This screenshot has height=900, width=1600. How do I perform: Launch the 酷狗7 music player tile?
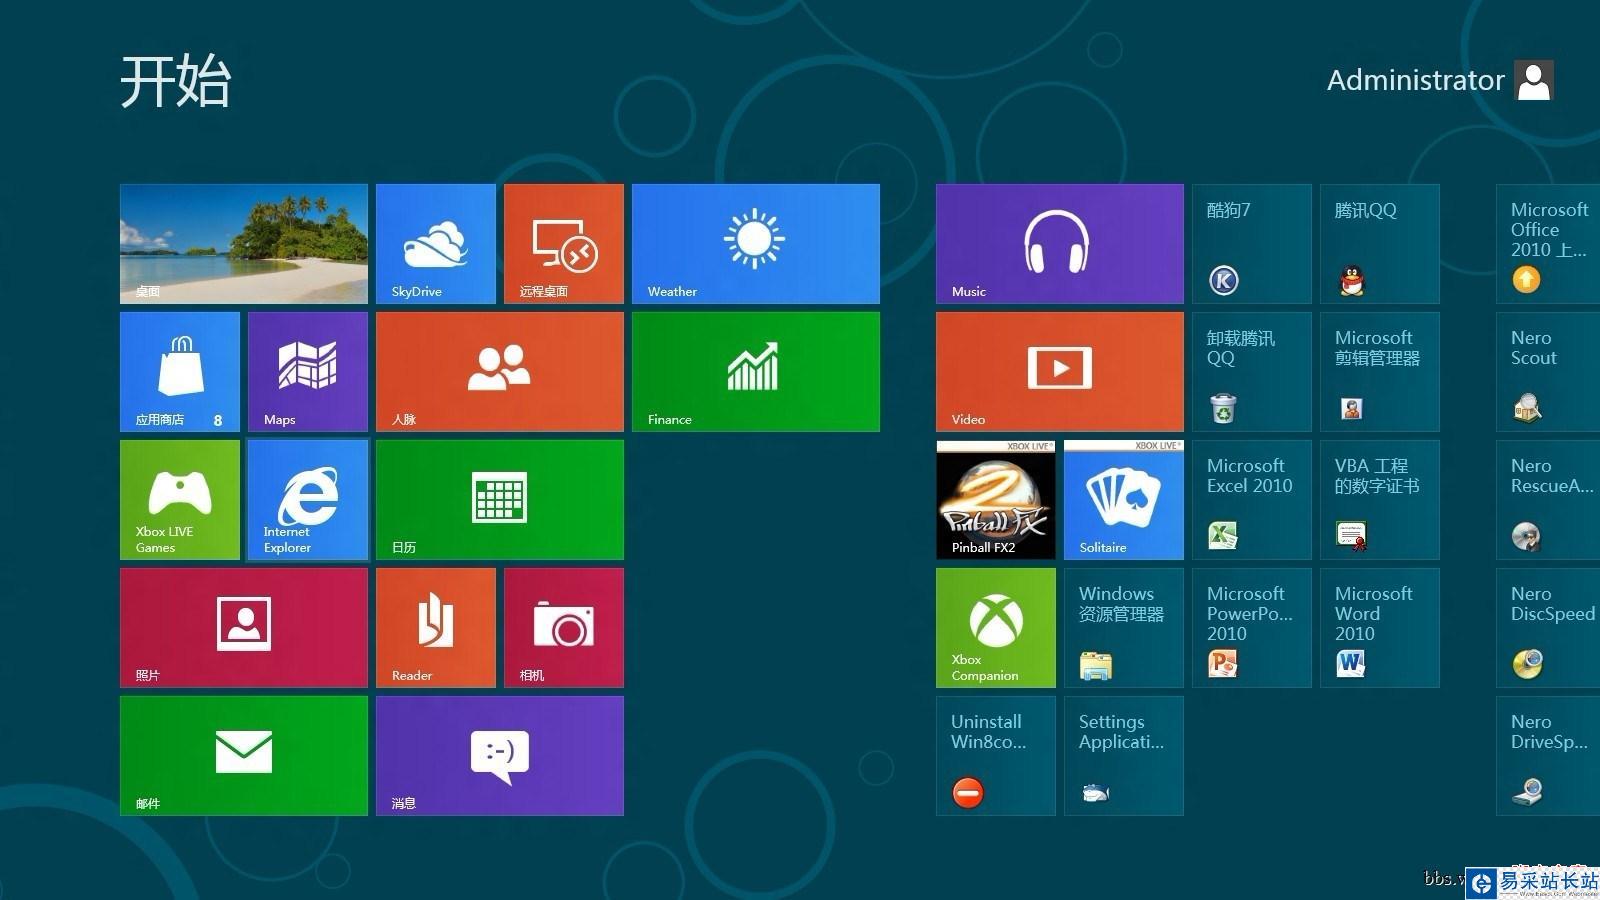click(1252, 244)
